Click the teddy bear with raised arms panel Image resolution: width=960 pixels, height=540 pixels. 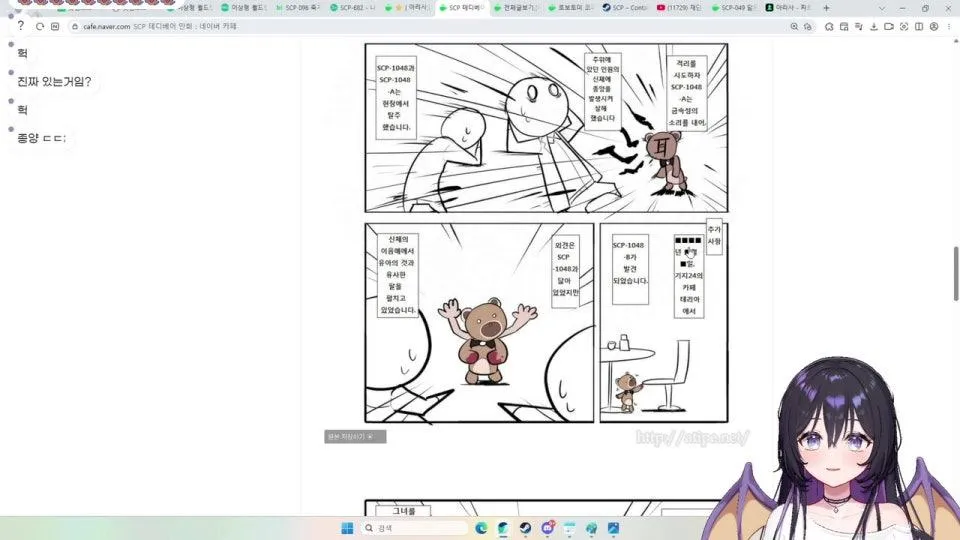(479, 323)
